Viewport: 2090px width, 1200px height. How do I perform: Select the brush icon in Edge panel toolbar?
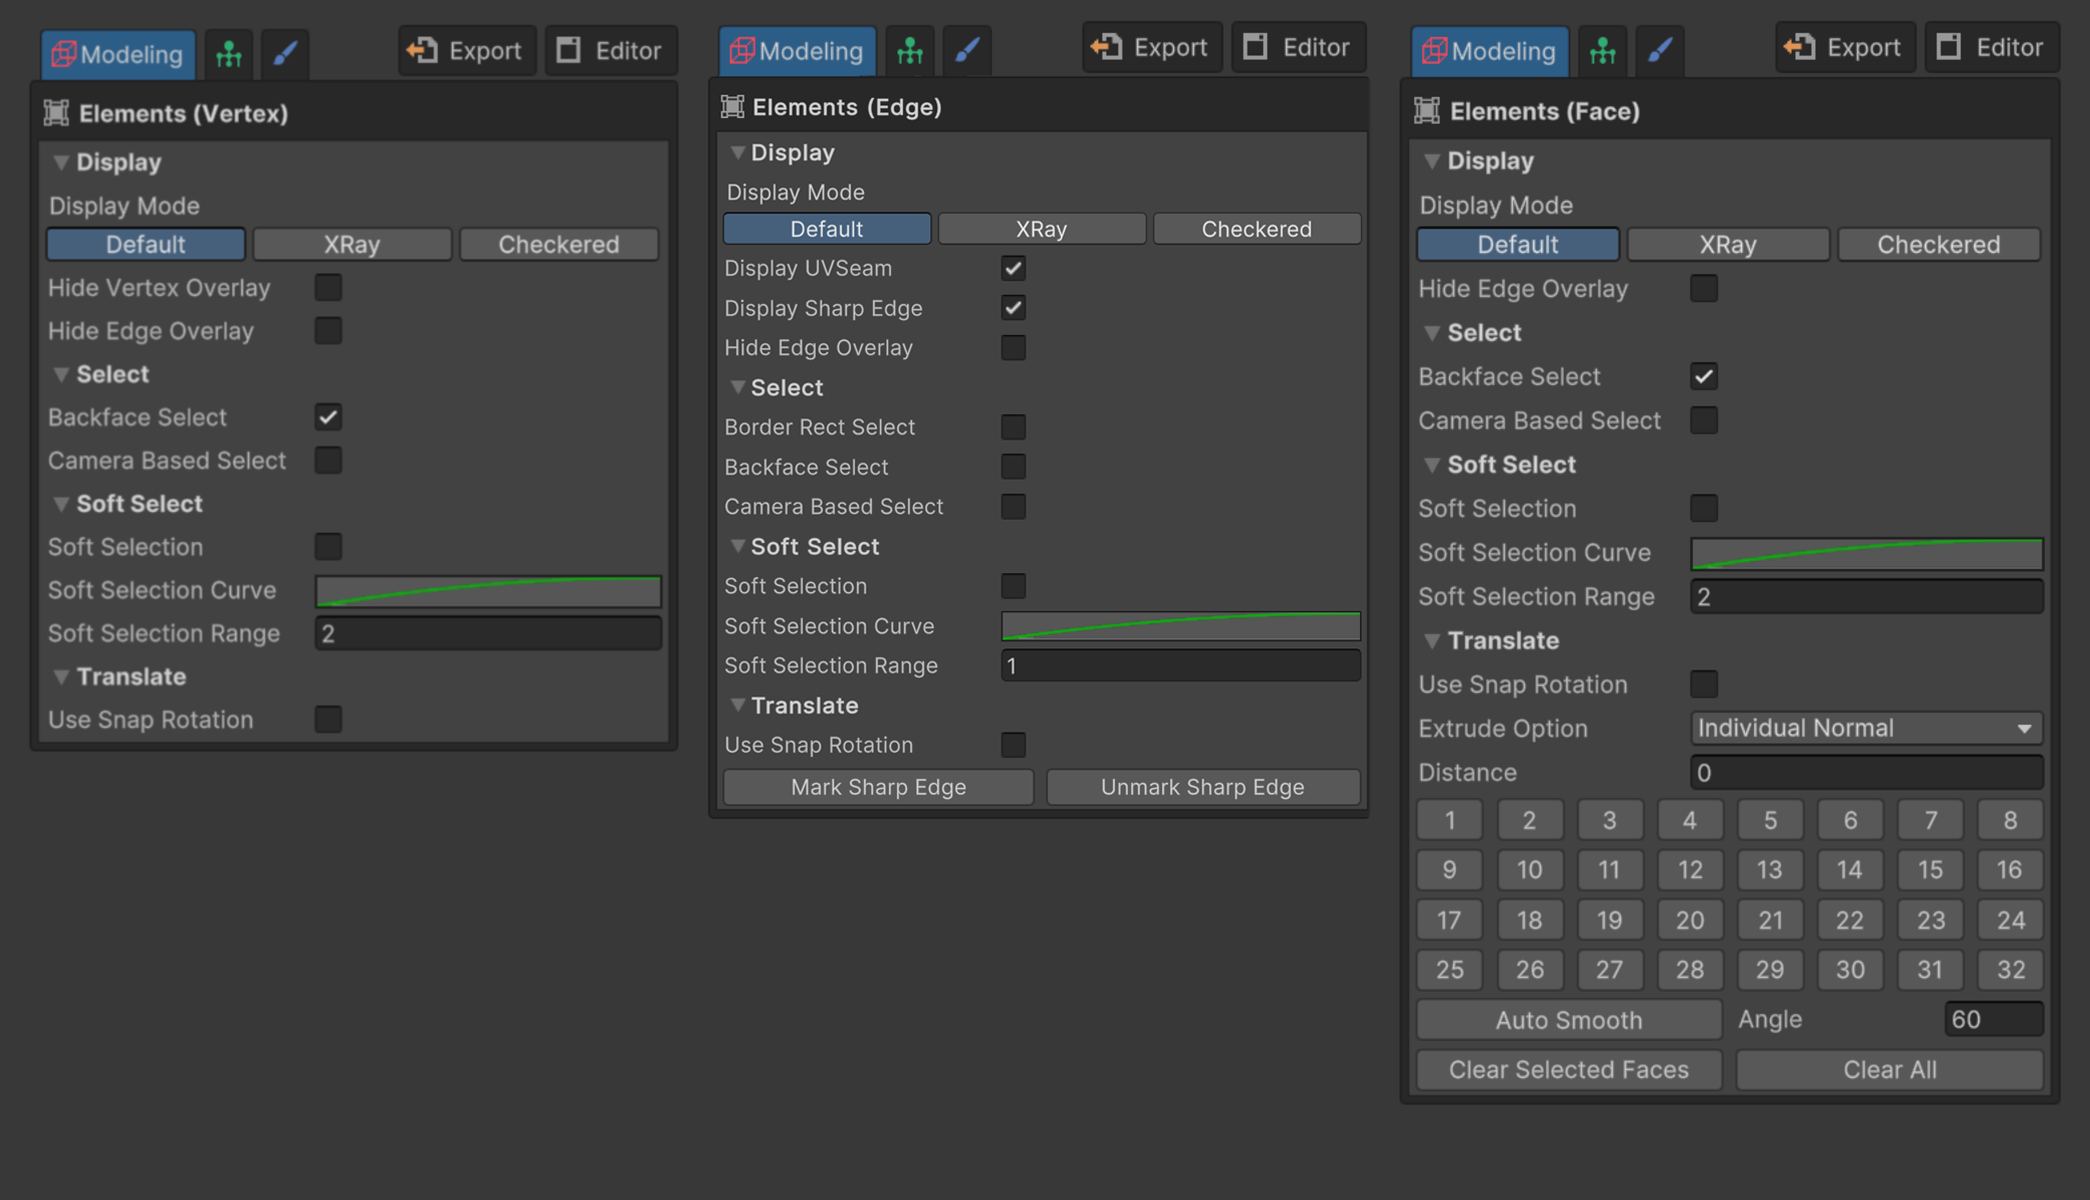coord(966,50)
